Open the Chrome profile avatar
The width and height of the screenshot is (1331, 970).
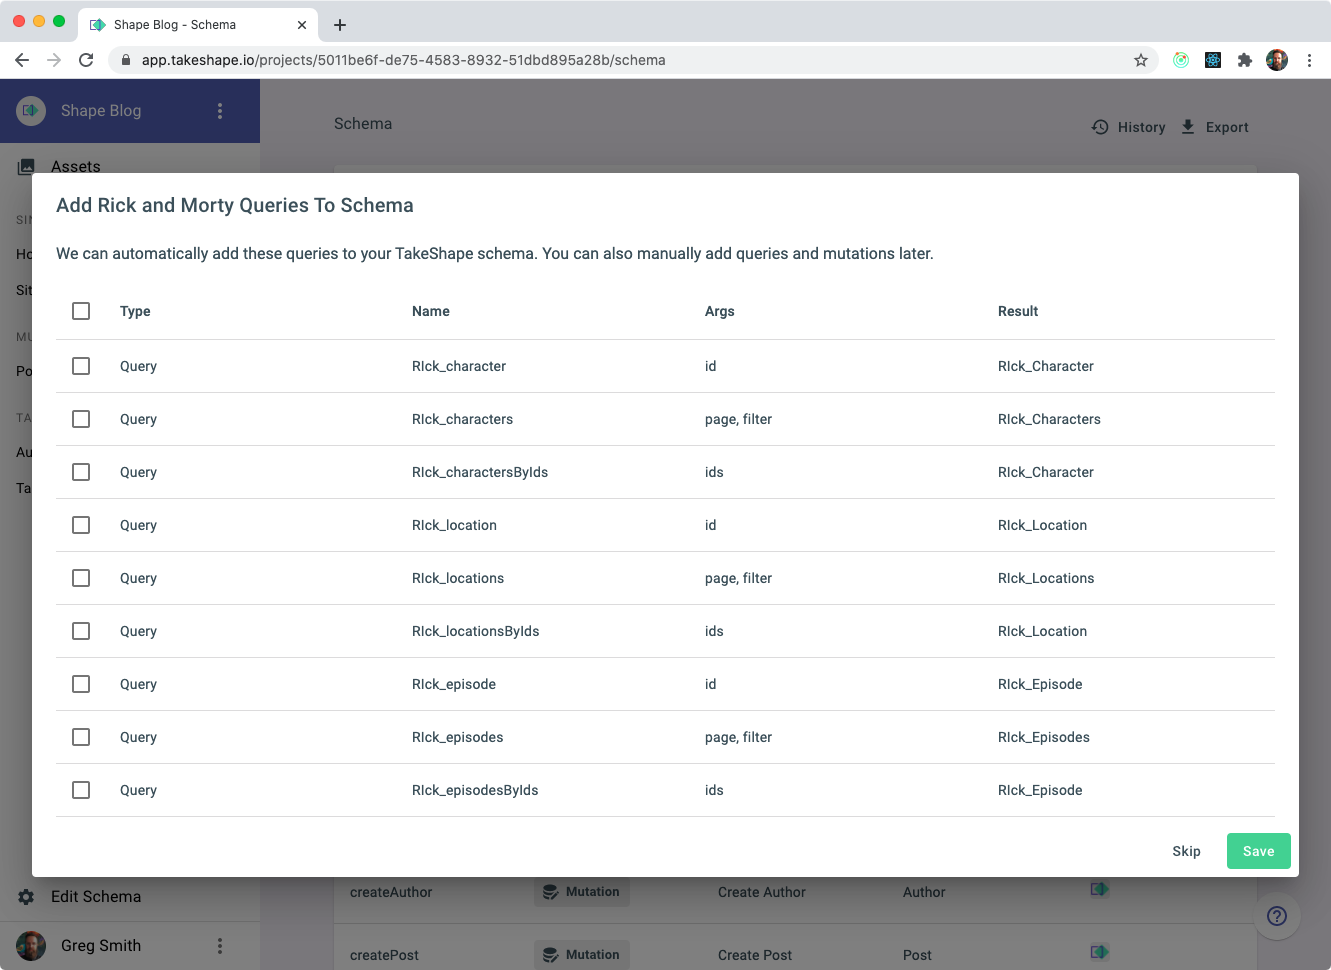pos(1277,60)
